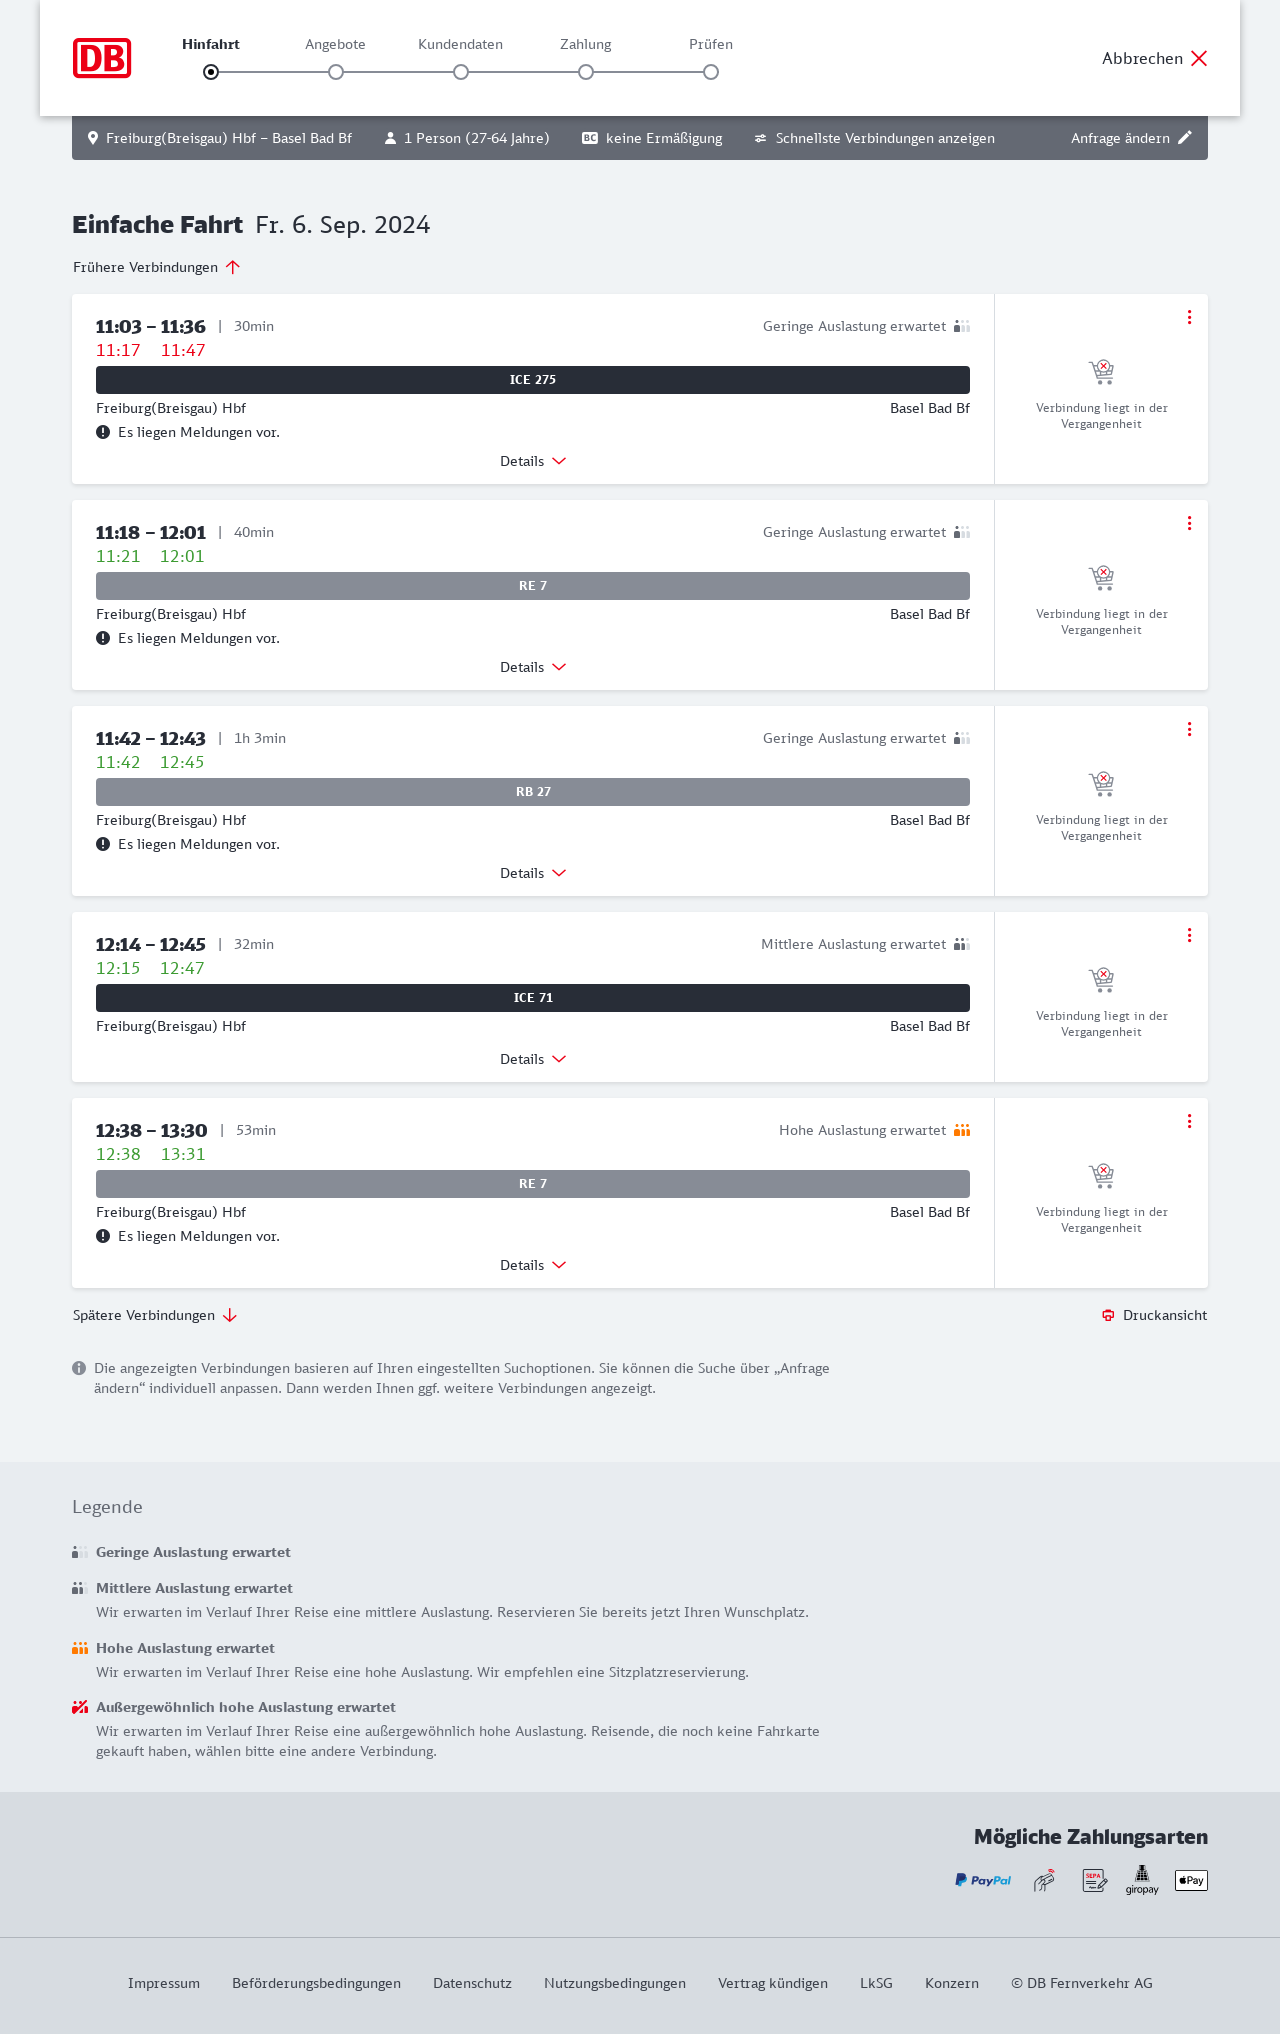Click the X icon beside Abbrechen
1280x2034 pixels.
tap(1199, 58)
